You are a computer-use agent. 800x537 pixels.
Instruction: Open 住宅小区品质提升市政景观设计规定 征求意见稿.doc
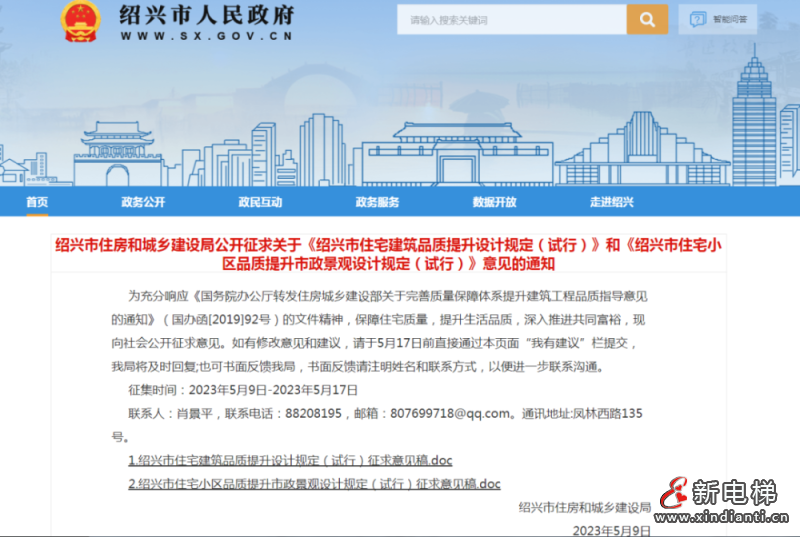314,484
